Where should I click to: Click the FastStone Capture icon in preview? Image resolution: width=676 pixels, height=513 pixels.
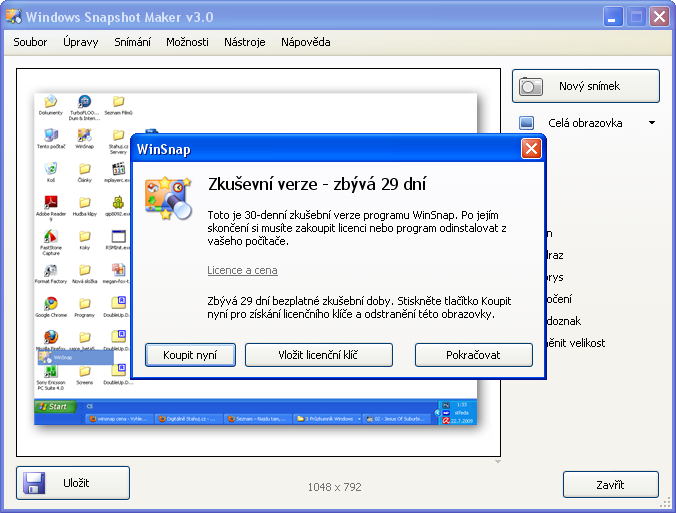coord(50,242)
